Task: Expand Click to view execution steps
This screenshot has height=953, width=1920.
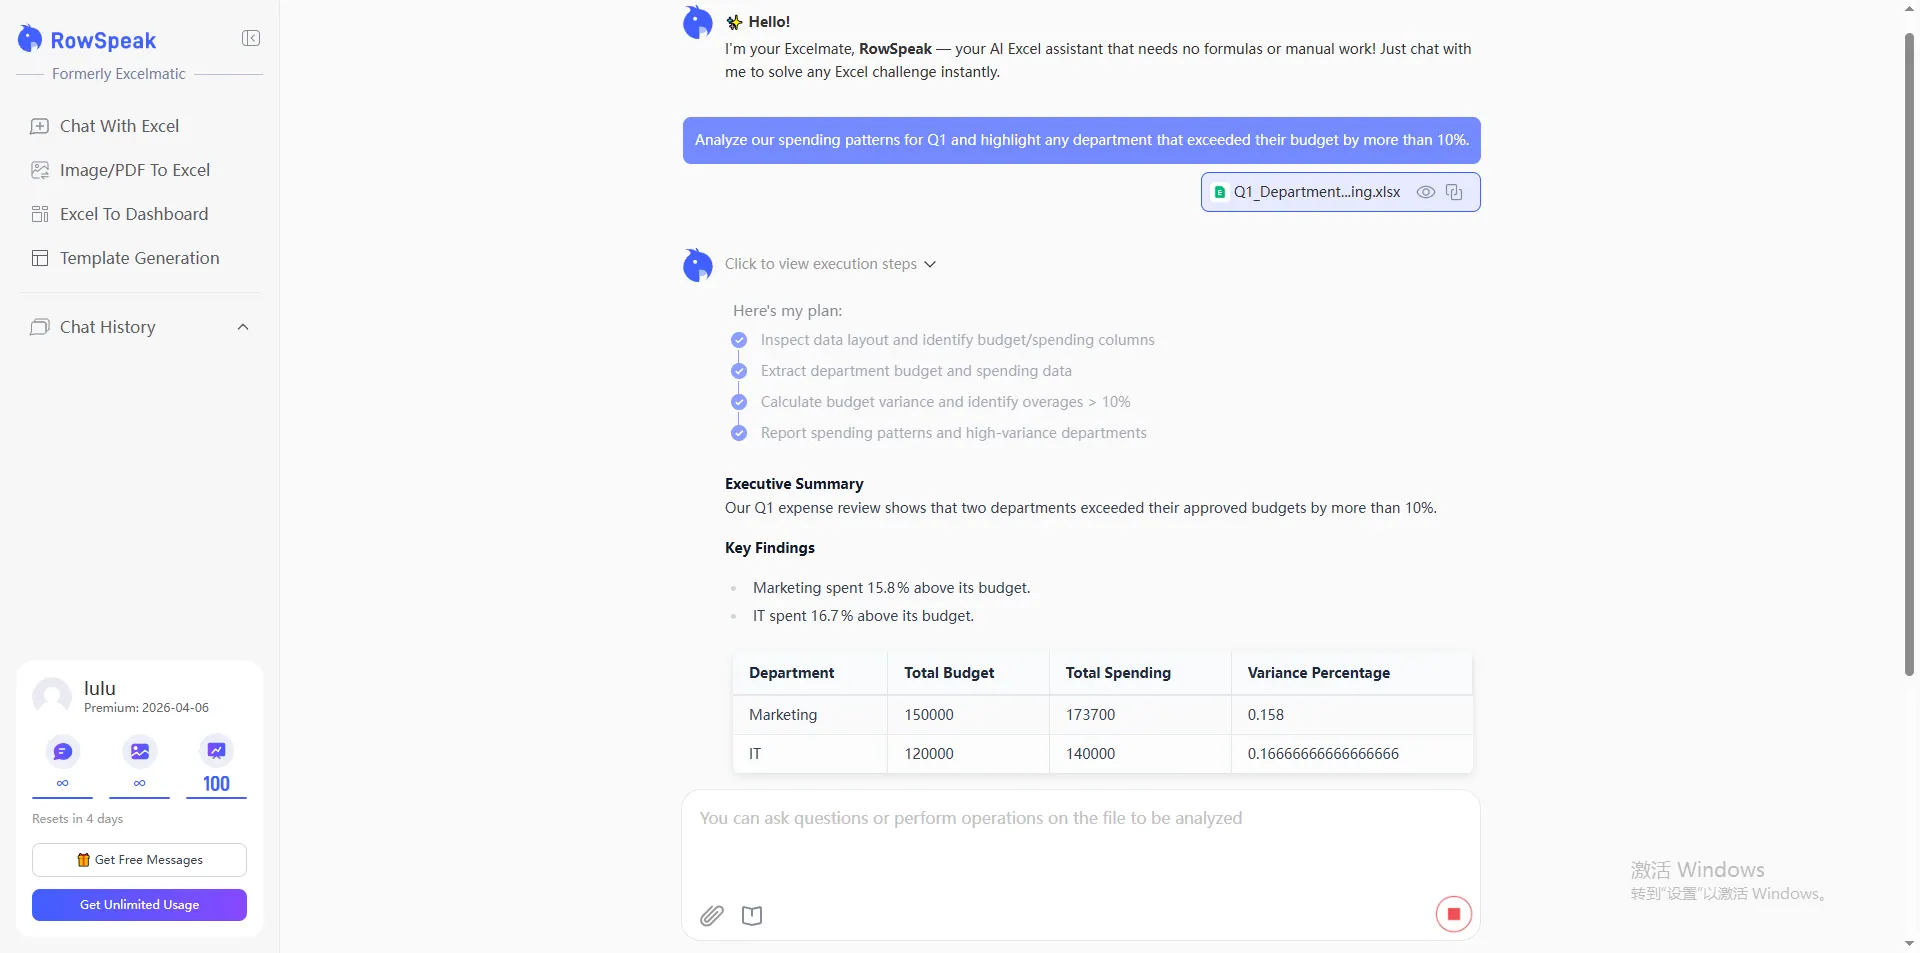Action: [830, 264]
